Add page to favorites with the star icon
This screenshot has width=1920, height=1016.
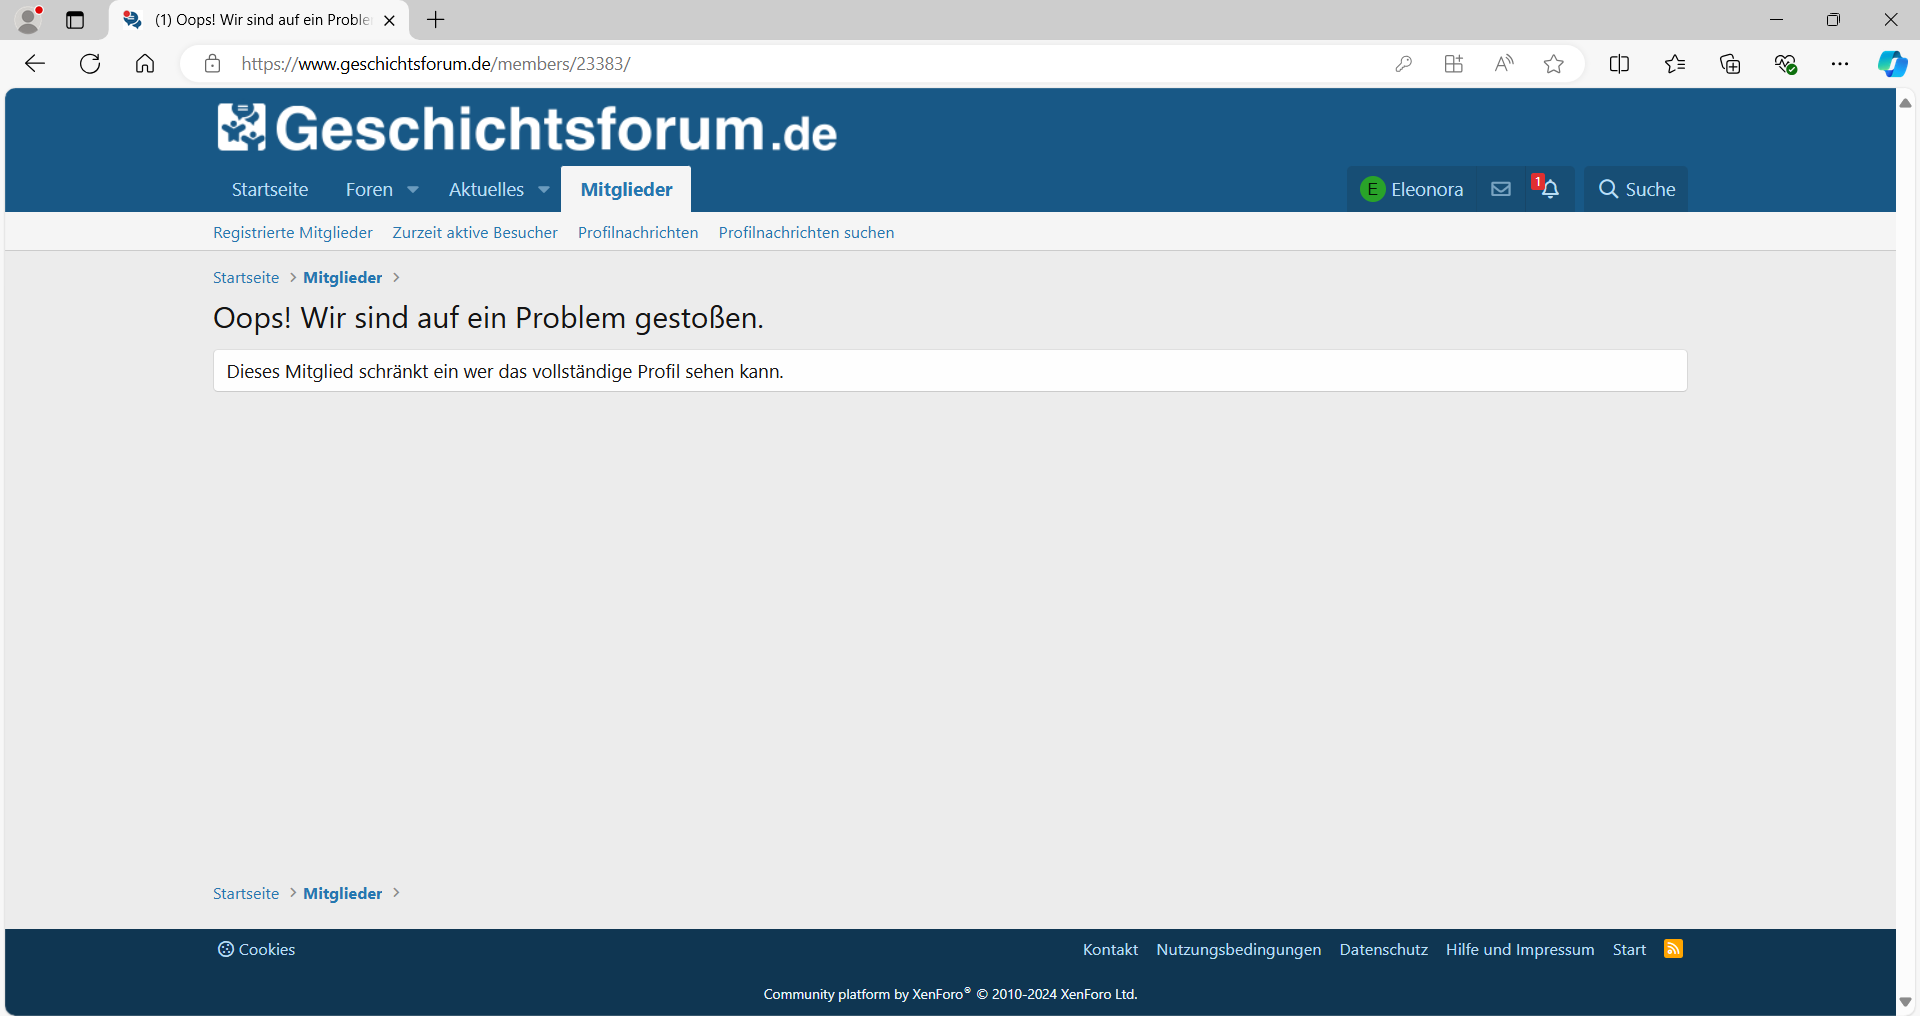[1554, 63]
